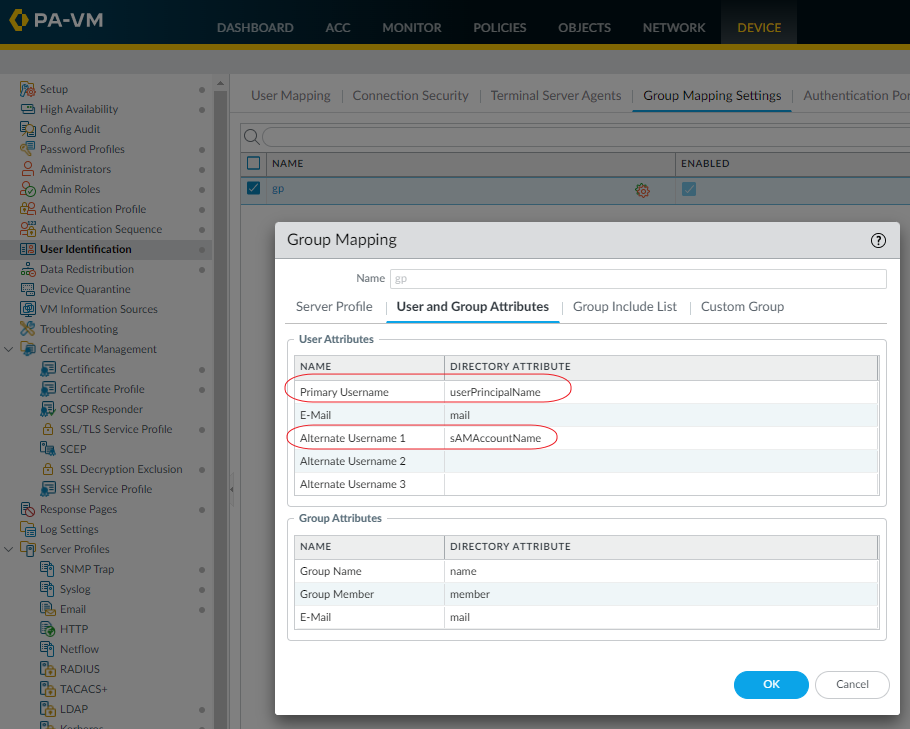The image size is (910, 729).
Task: Switch to Group Include List tab
Action: pos(624,307)
